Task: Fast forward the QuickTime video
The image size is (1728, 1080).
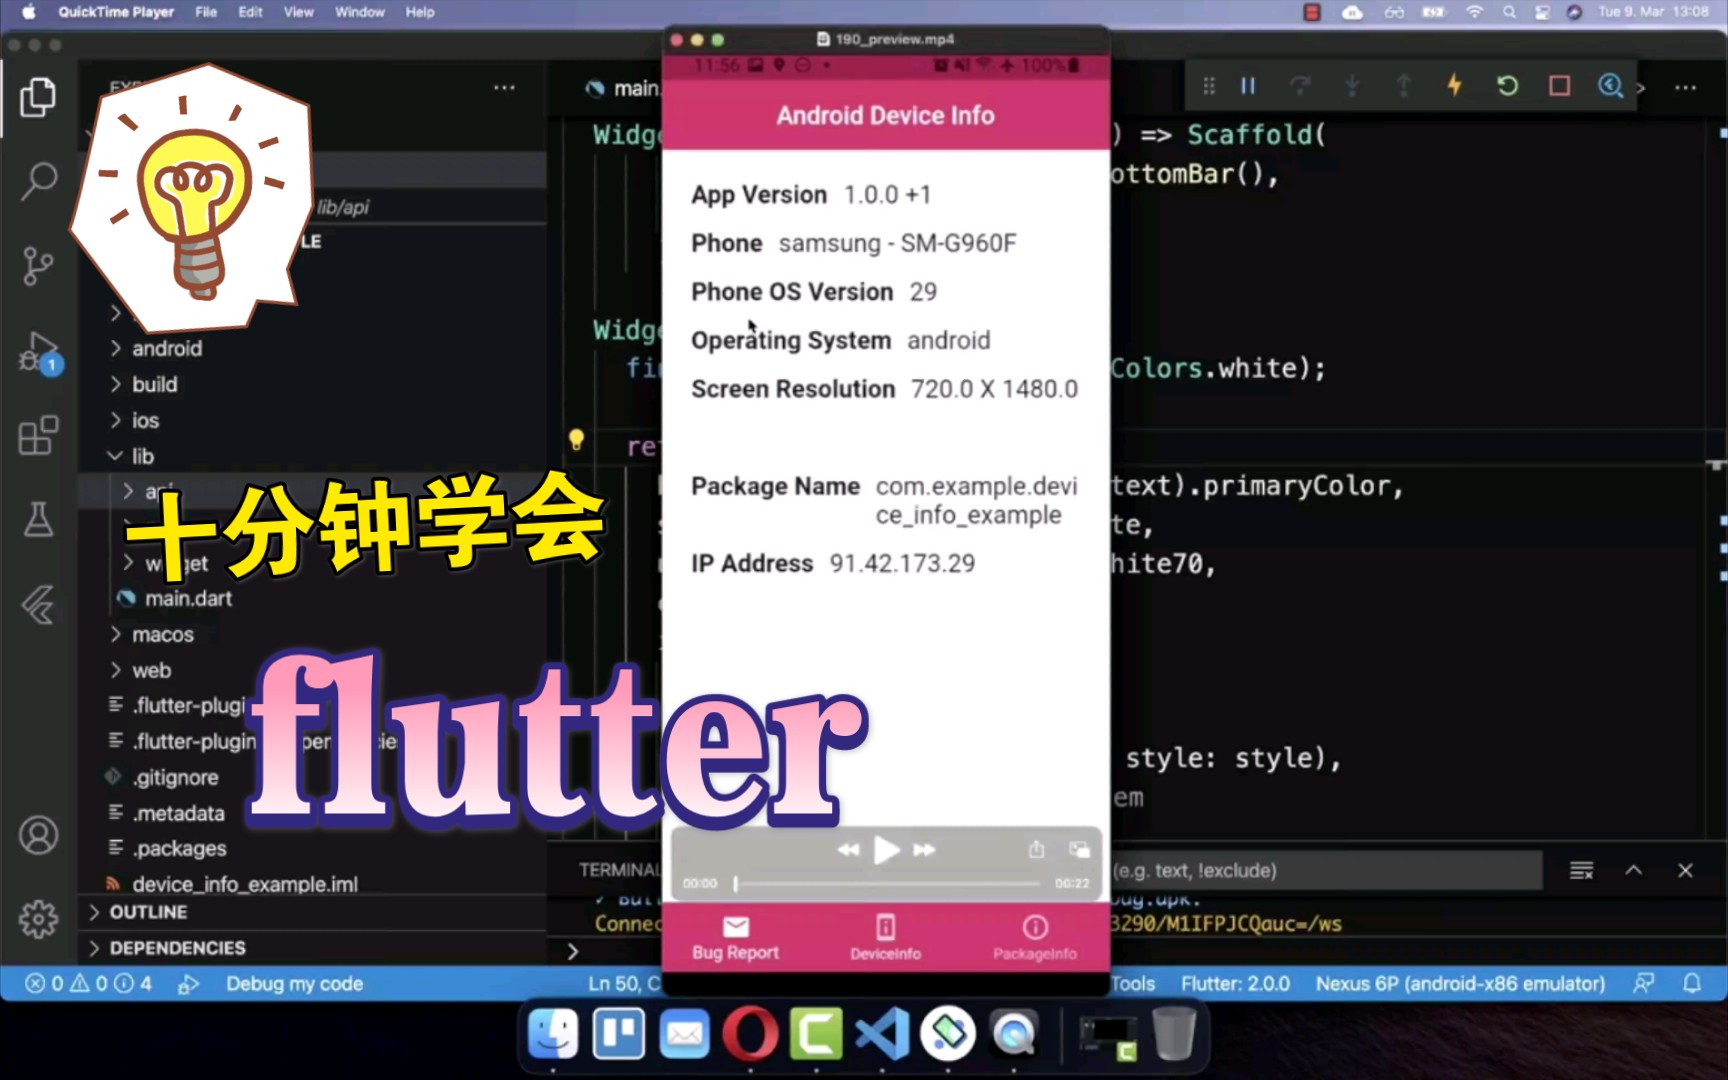Action: 925,850
